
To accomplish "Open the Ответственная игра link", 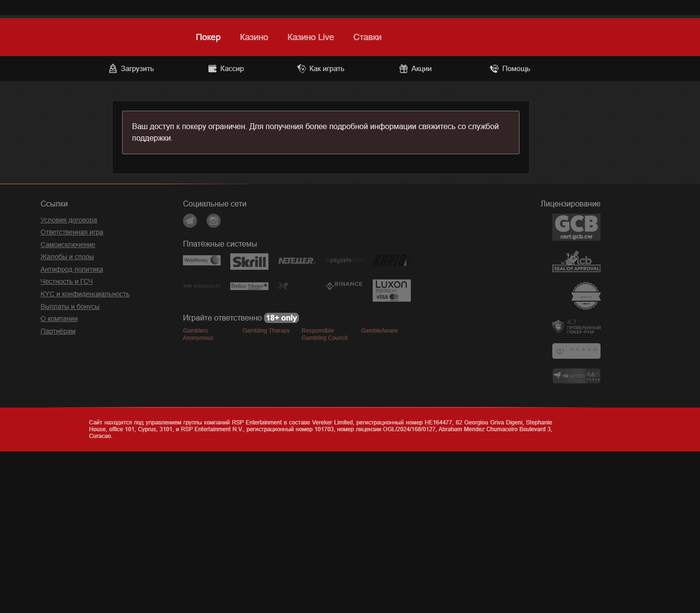I will [71, 232].
